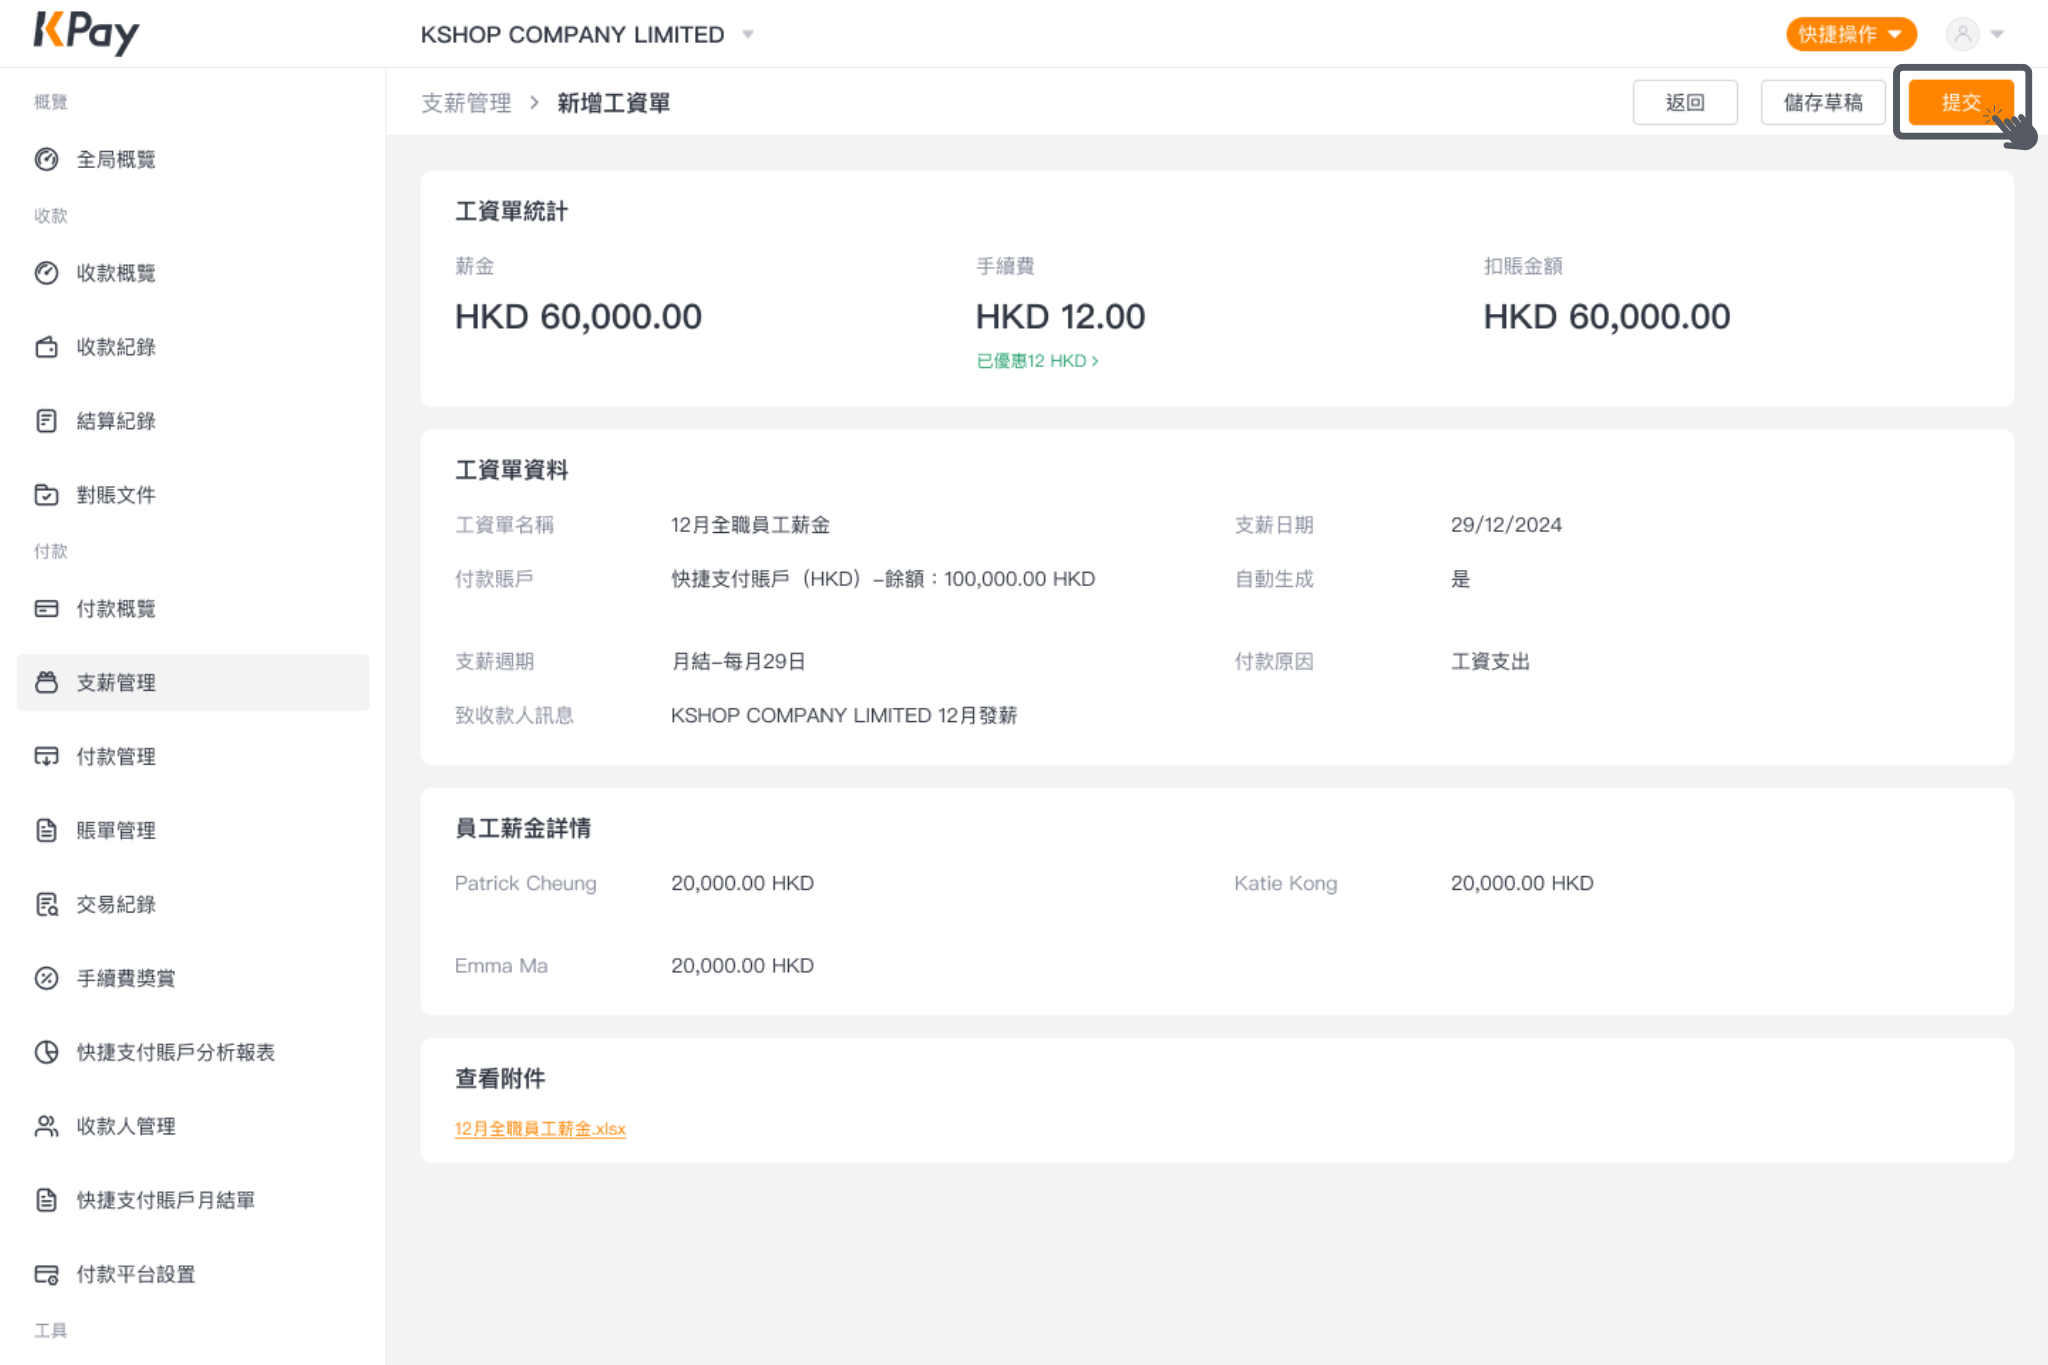Click employee name Emma Ma
This screenshot has height=1365, width=2048.
(x=501, y=966)
